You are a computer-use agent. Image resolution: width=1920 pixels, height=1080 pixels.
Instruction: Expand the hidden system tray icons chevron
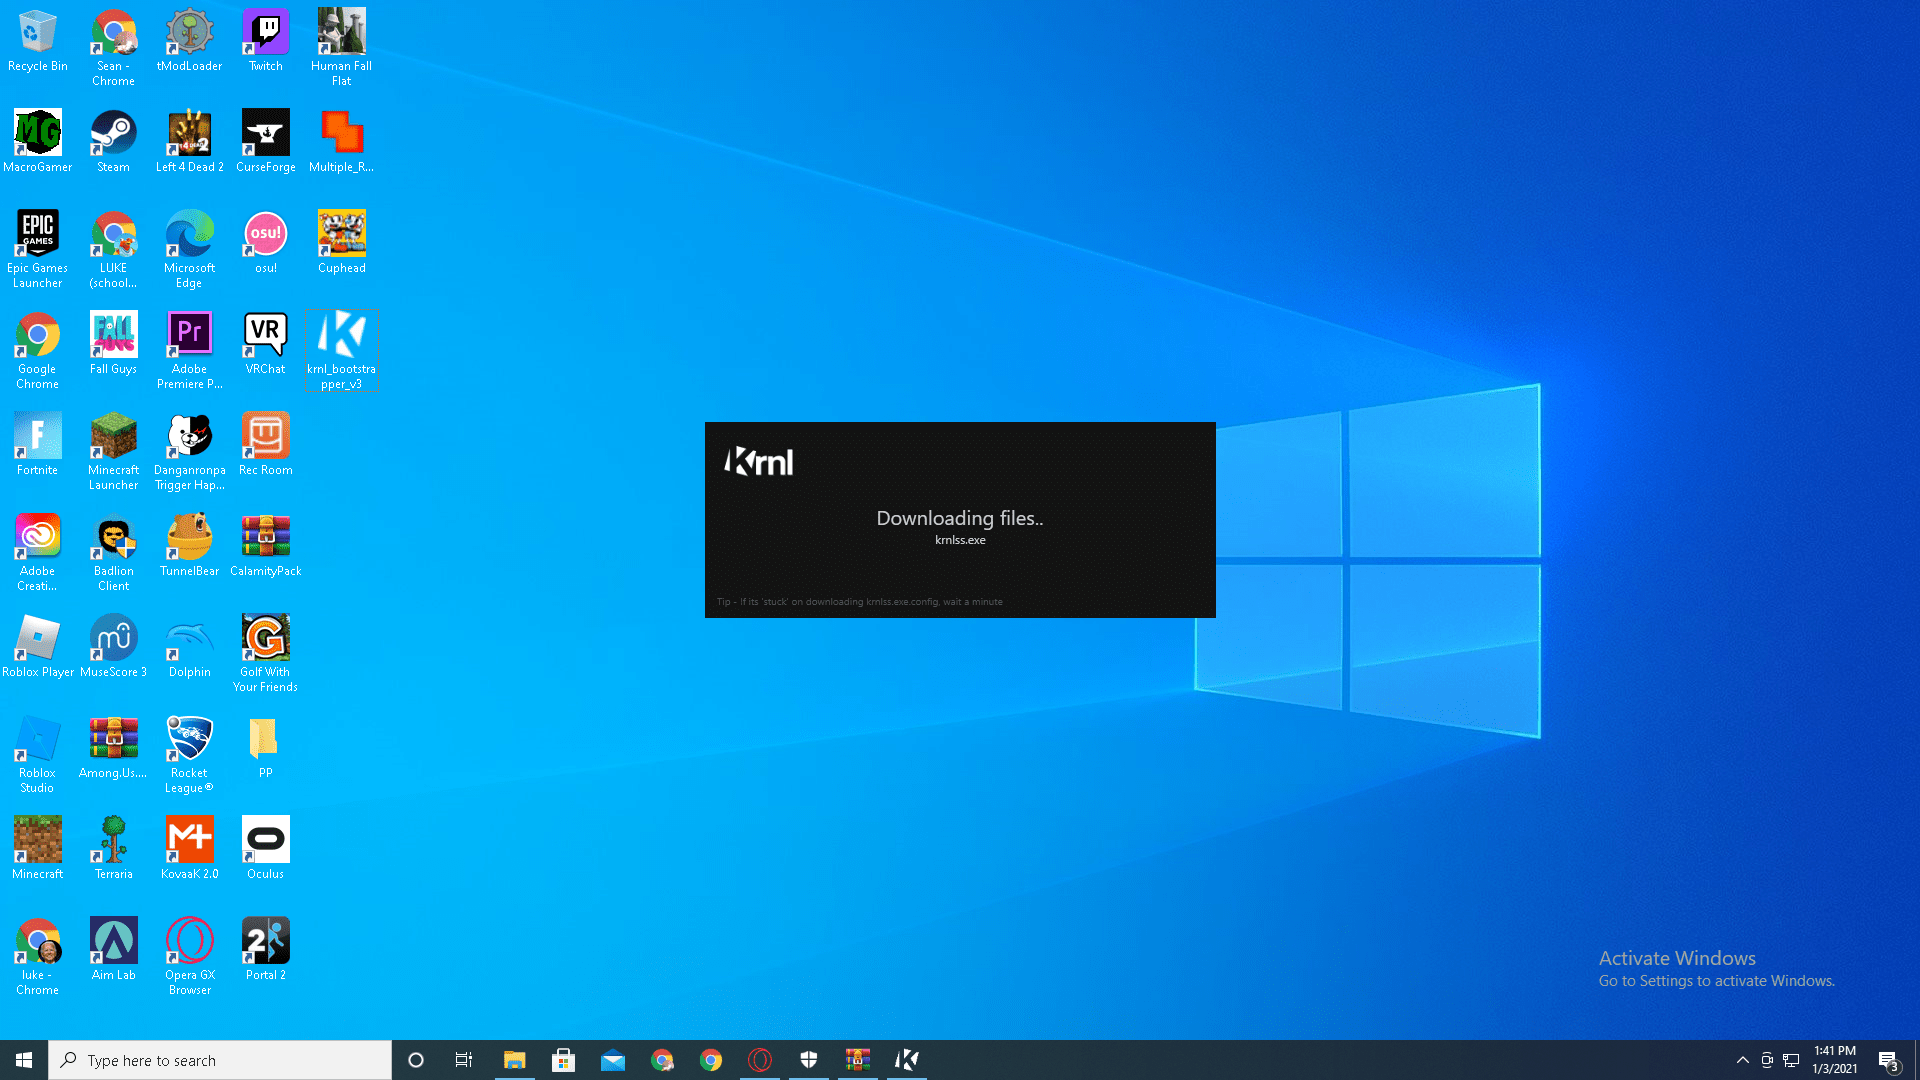pos(1742,1060)
